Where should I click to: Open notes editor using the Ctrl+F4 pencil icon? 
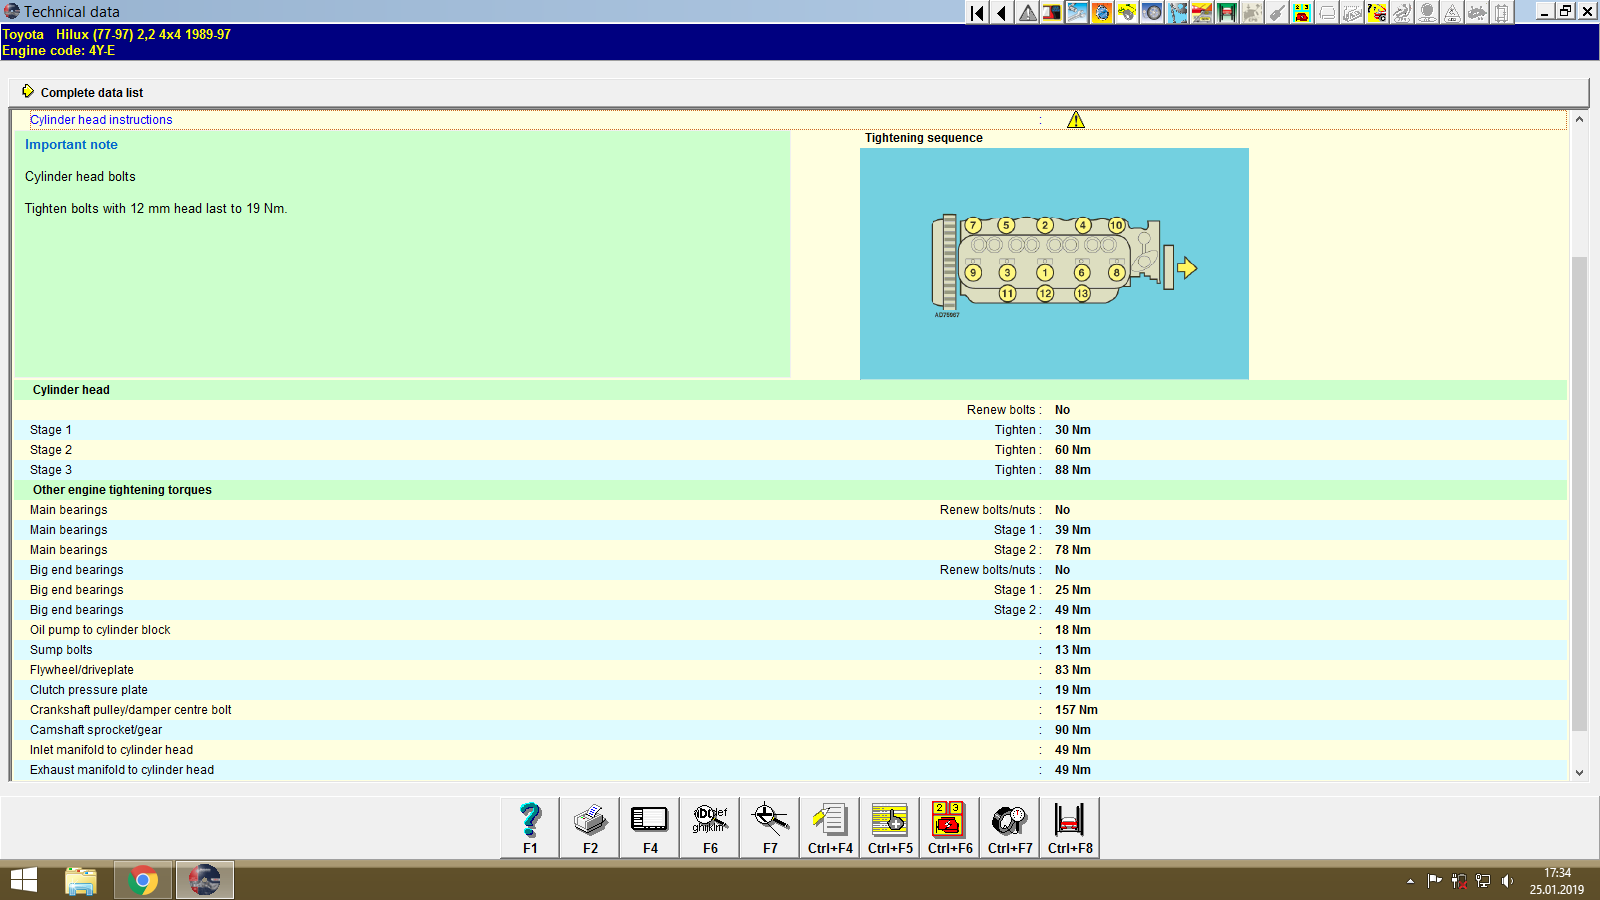(829, 827)
